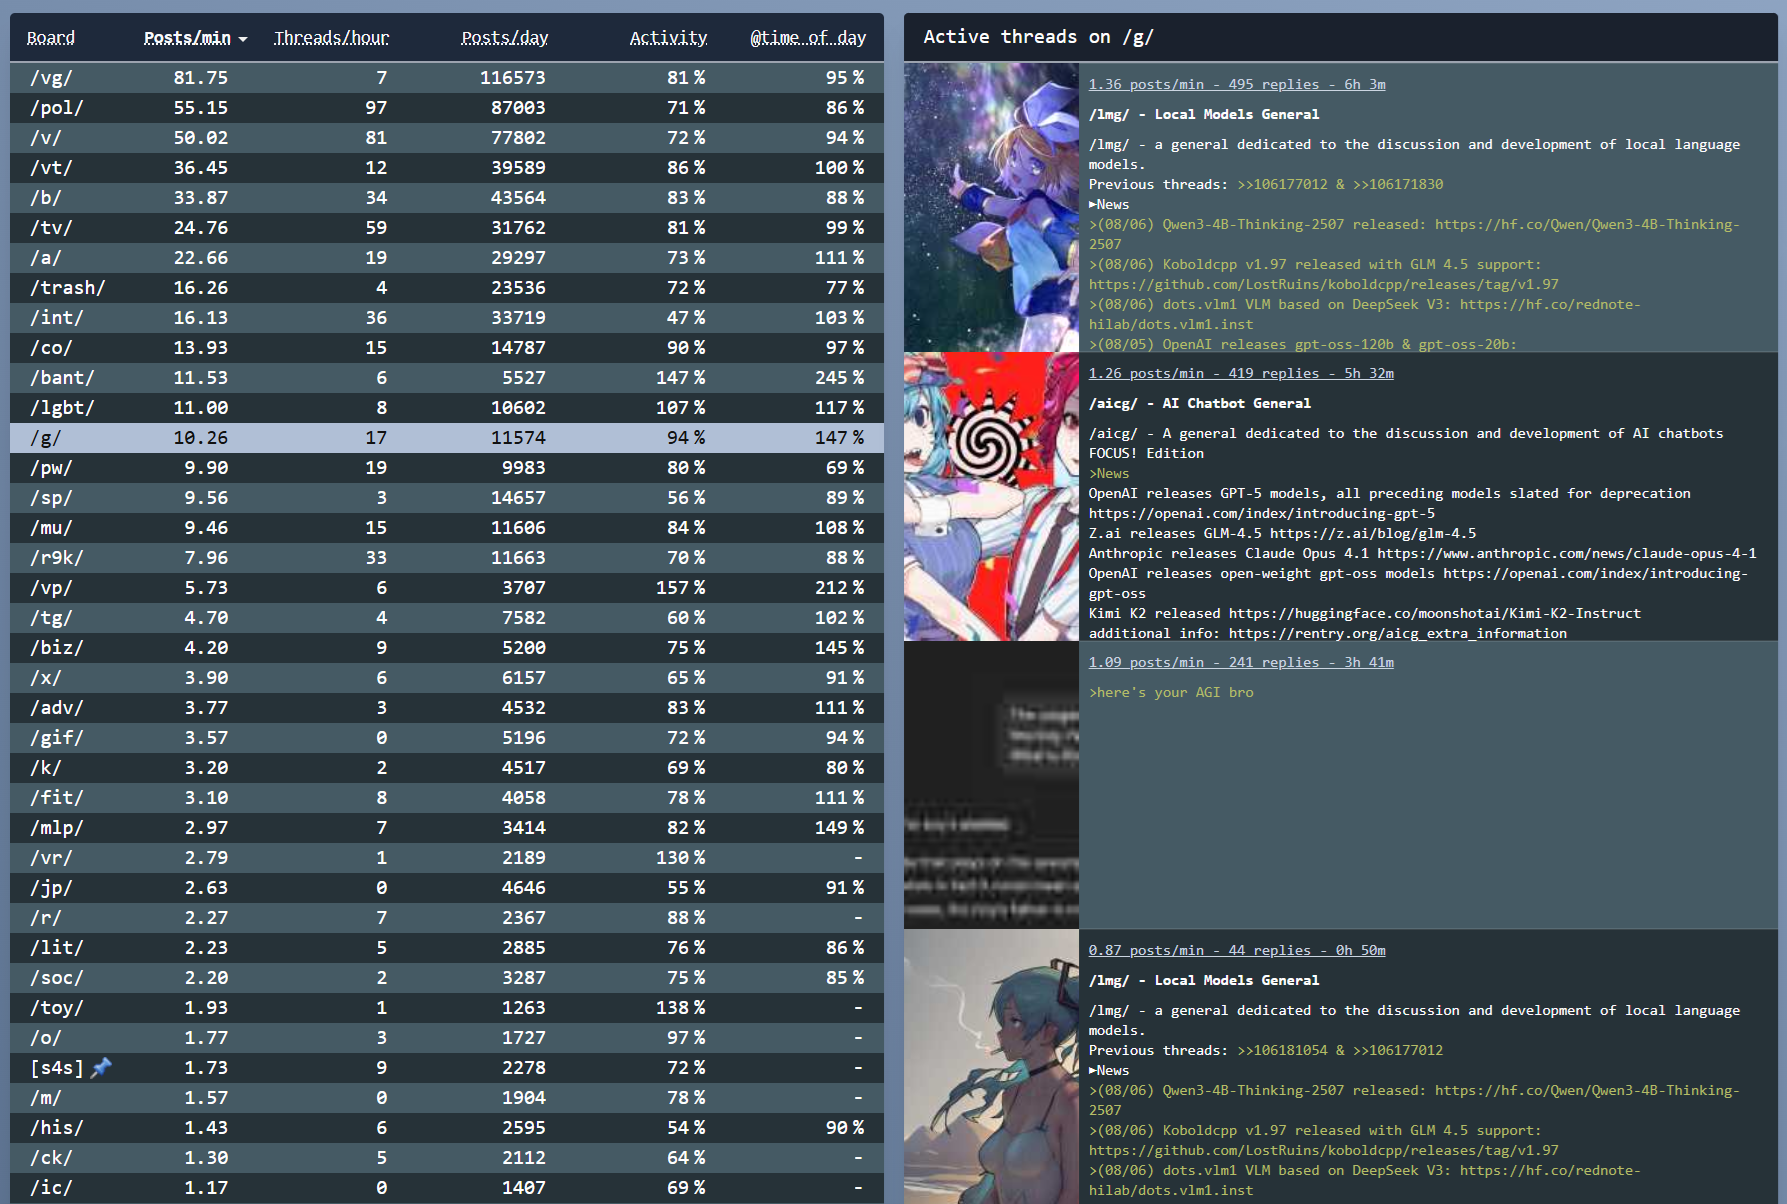The height and width of the screenshot is (1204, 1787).
Task: Select the /toy/ board row
Action: coord(447,1008)
